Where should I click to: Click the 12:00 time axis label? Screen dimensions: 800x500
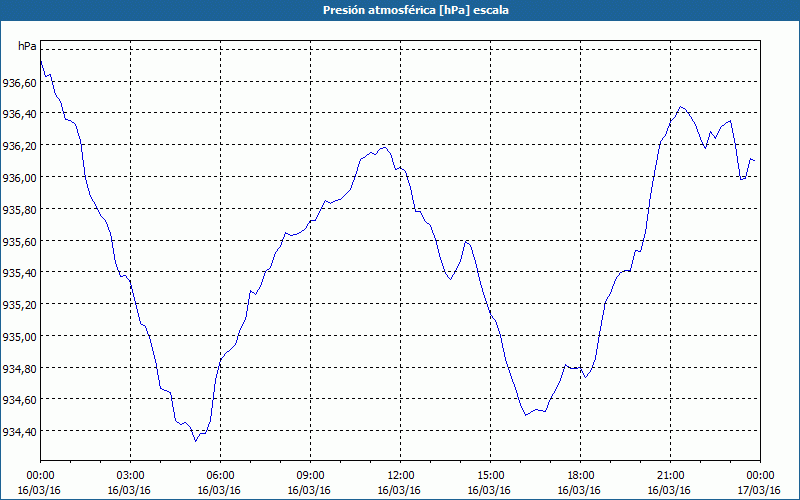(x=401, y=476)
